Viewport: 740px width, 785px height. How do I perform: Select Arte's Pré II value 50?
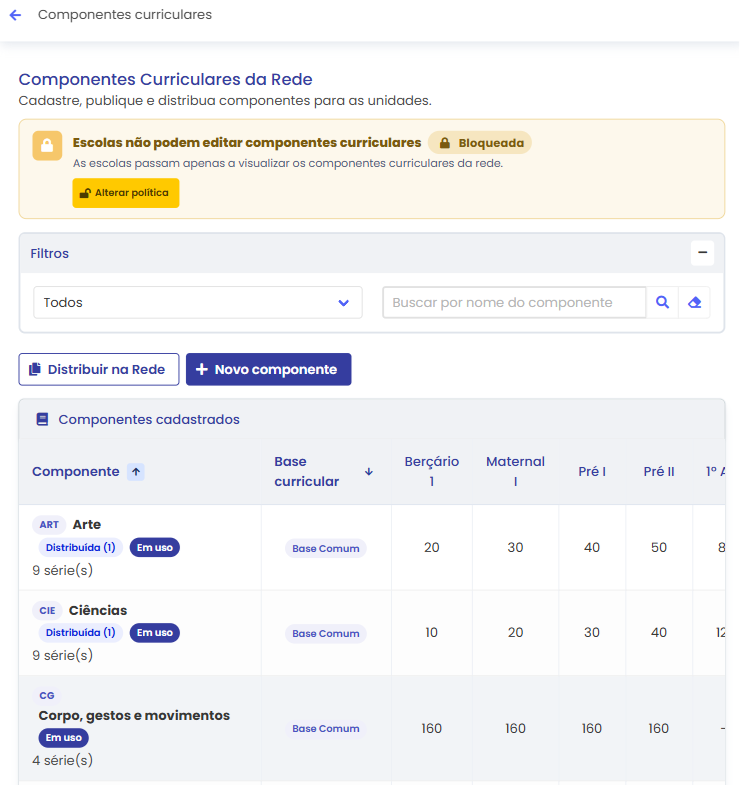(659, 548)
